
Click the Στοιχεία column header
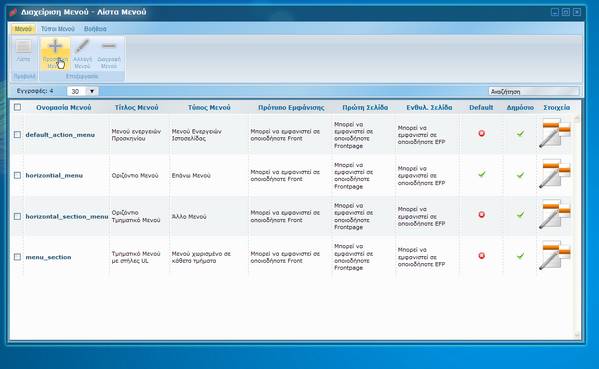(x=556, y=107)
